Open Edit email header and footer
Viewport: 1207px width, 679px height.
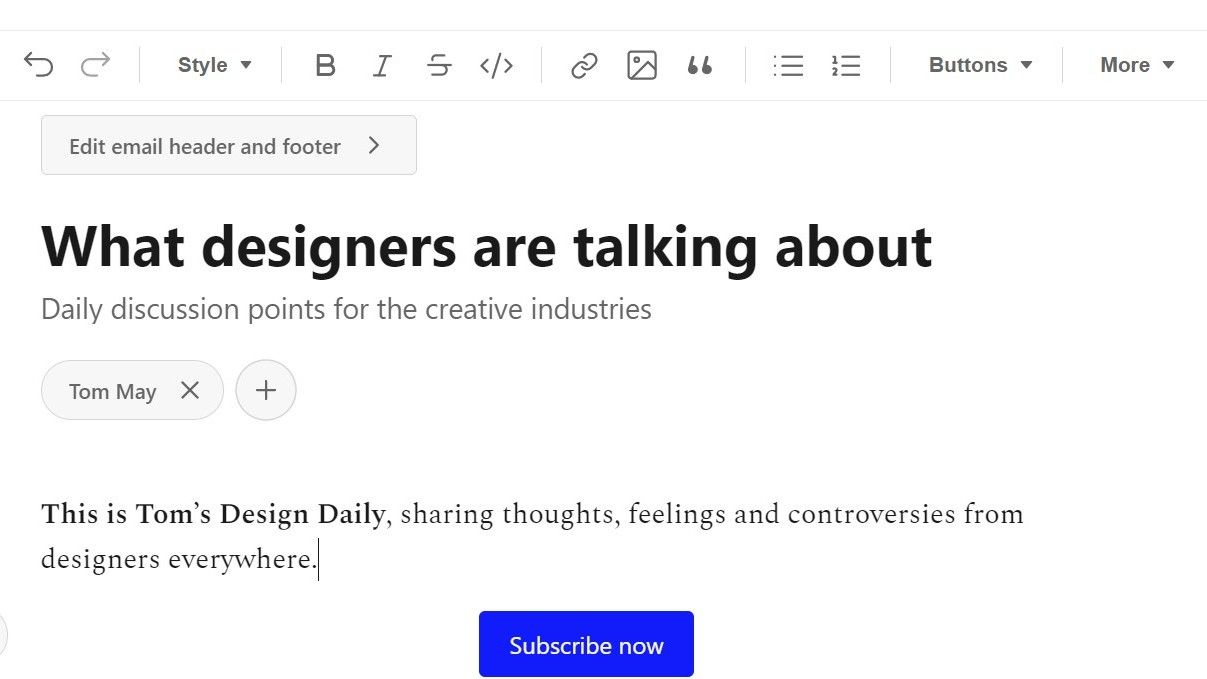229,145
